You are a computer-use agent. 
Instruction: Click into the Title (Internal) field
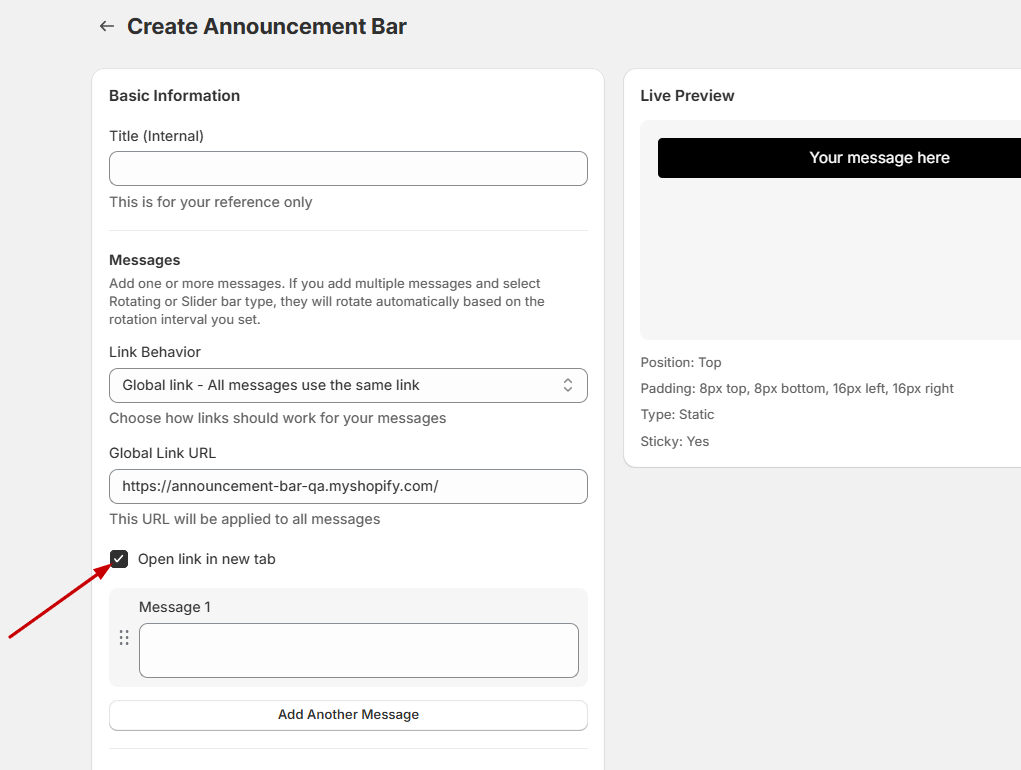[x=348, y=169]
